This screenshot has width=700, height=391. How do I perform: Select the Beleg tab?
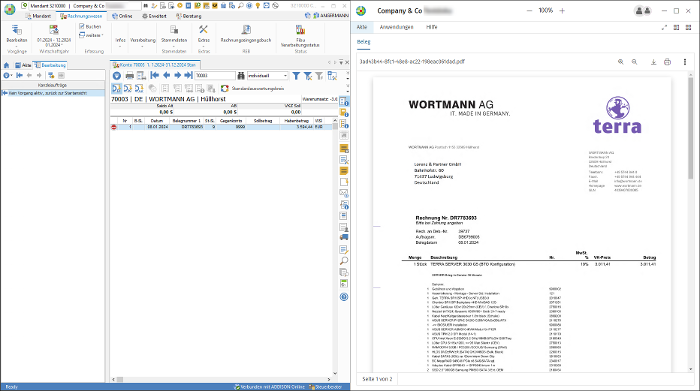click(363, 42)
